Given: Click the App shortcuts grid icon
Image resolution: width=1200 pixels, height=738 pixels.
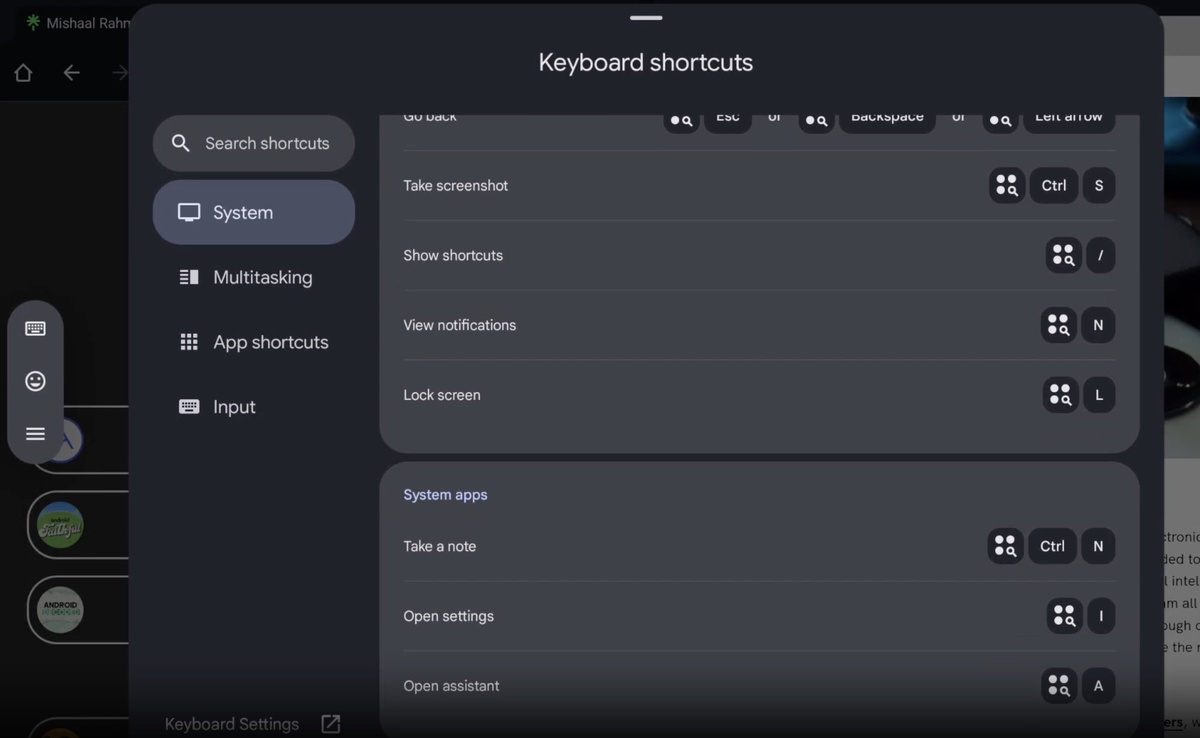Looking at the screenshot, I should pyautogui.click(x=189, y=342).
